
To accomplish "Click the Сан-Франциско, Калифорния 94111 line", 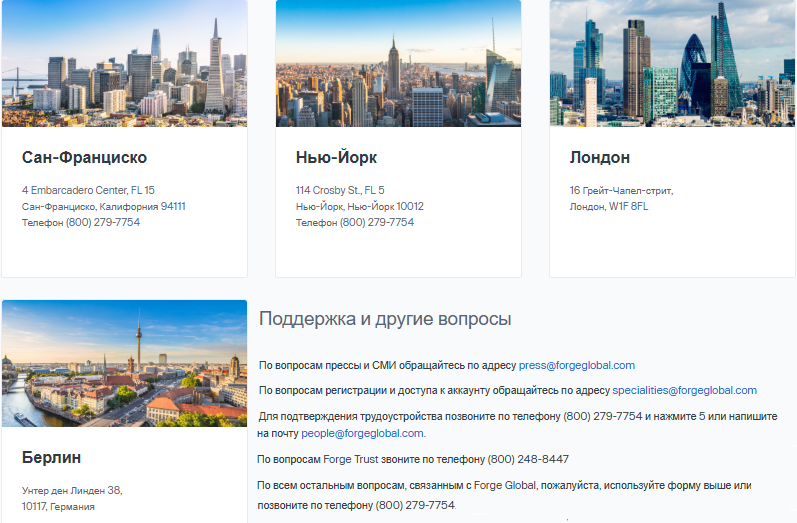I will [103, 206].
